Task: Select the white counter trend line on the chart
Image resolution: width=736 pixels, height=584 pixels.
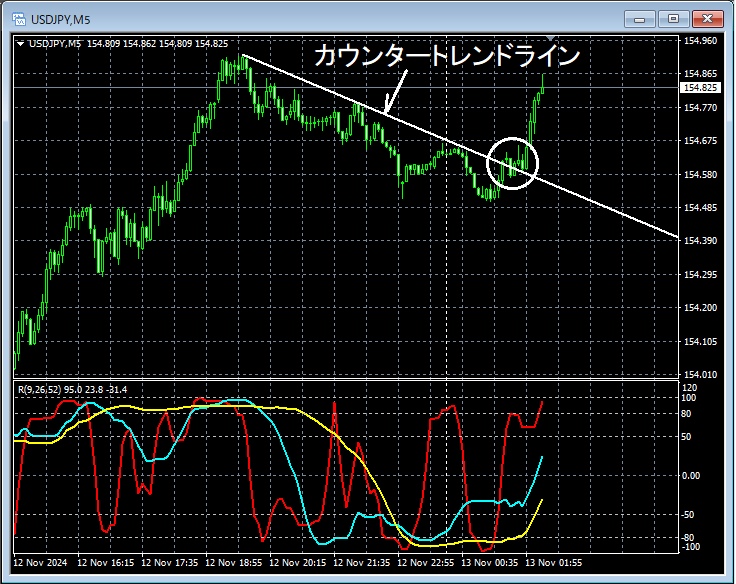Action: (460, 146)
